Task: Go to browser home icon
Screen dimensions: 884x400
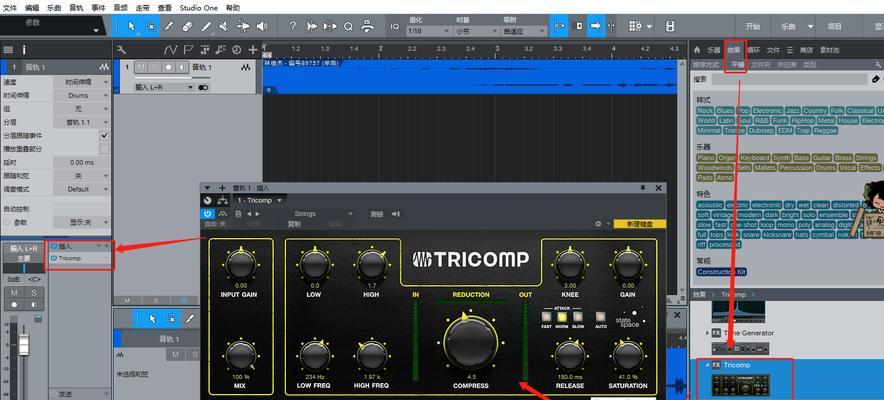Action: [697, 50]
